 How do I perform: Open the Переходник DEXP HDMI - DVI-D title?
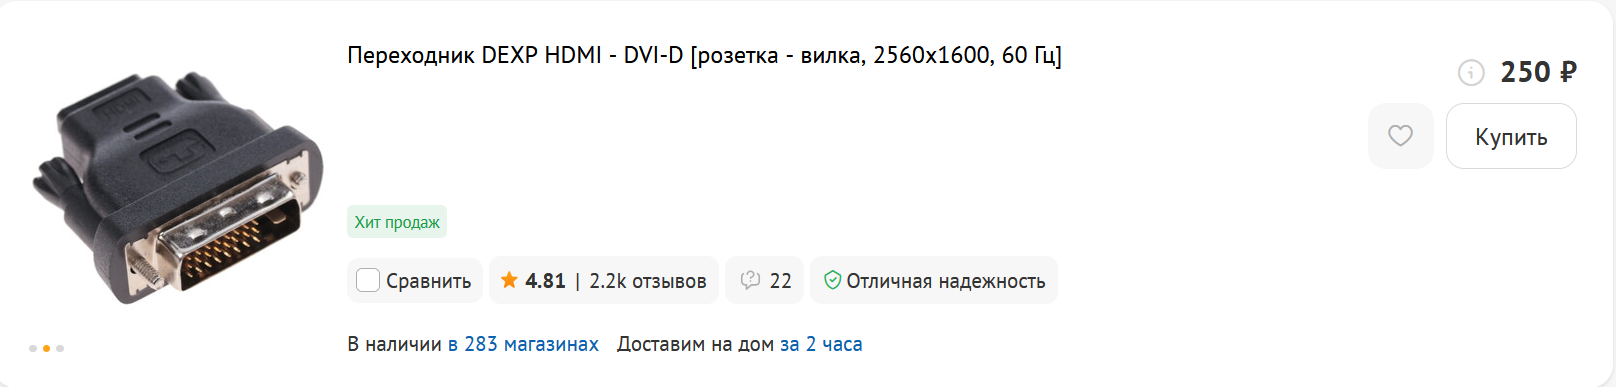(704, 55)
